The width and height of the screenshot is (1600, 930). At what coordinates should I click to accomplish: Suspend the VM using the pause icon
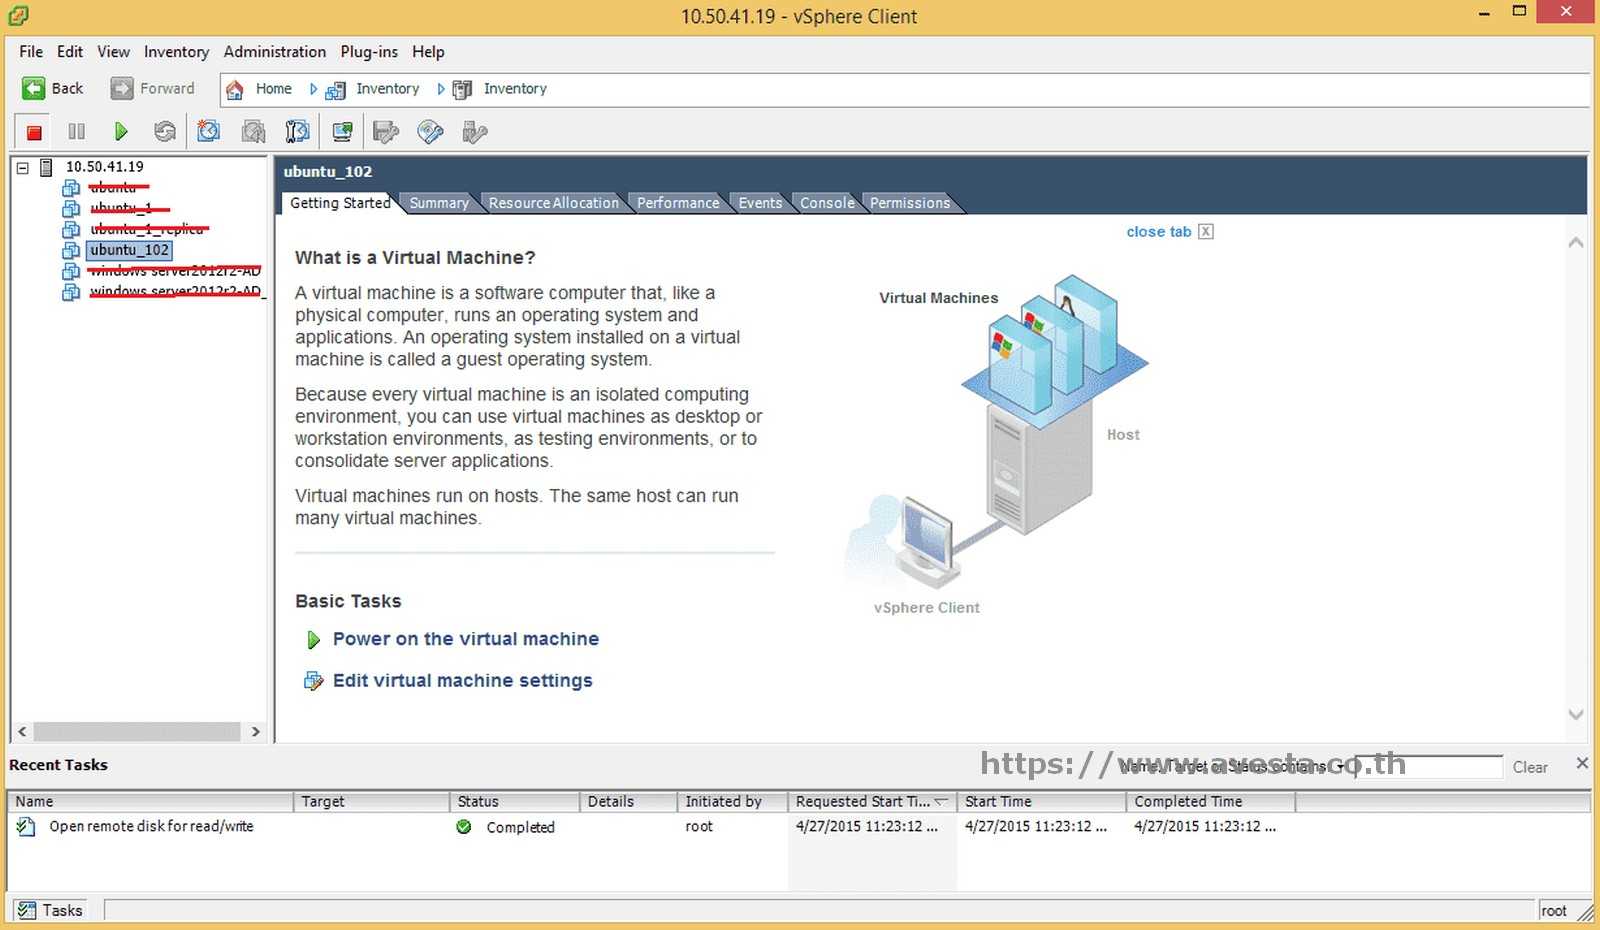click(x=76, y=131)
